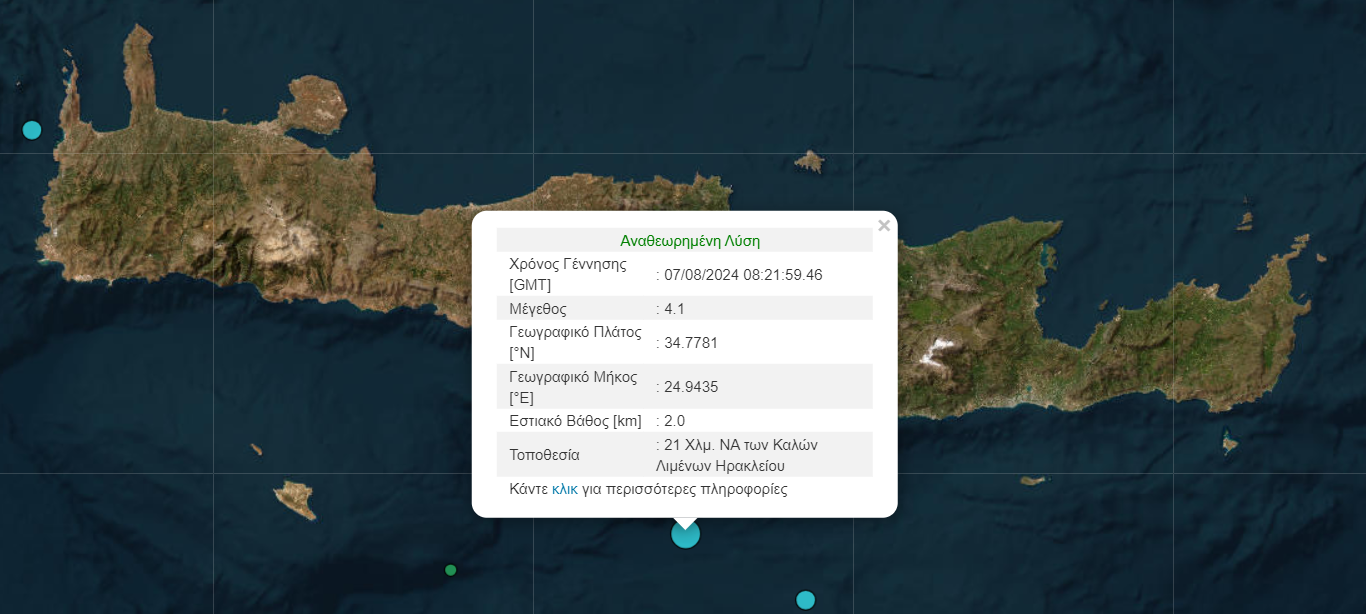This screenshot has height=614, width=1366.
Task: Select the focal depth value 2.0
Action: 674,421
